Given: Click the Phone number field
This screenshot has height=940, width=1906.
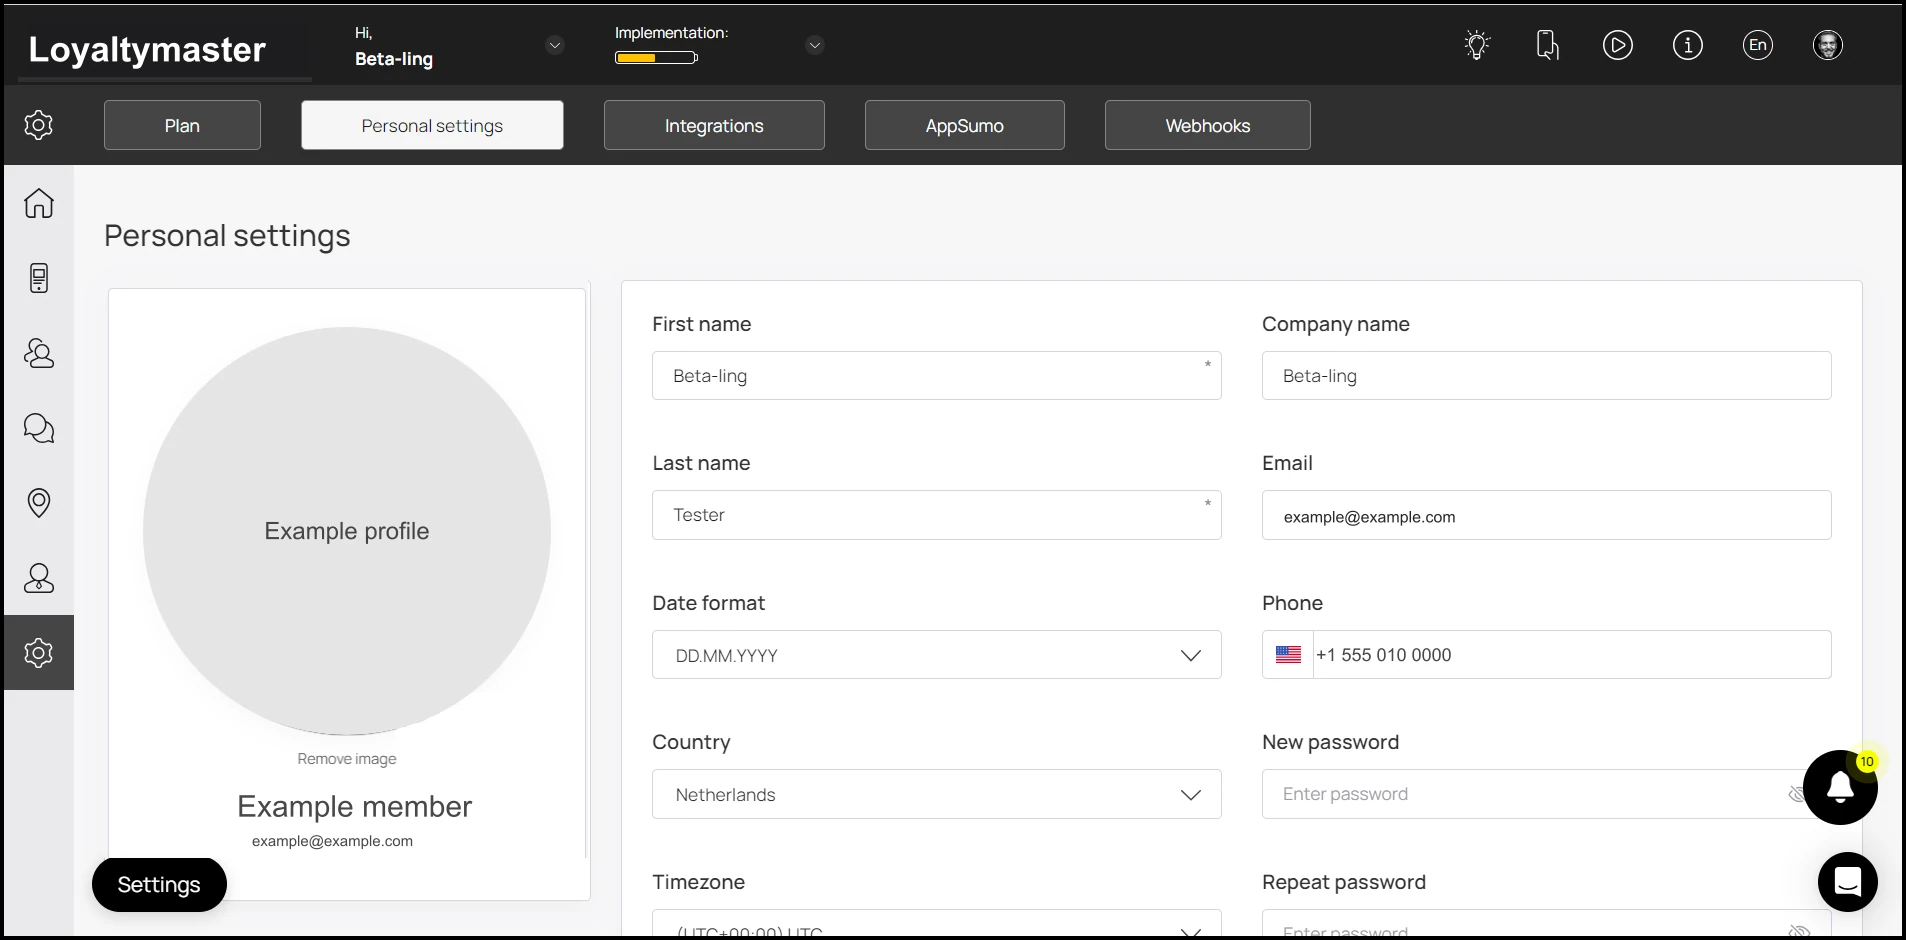Looking at the screenshot, I should 1572,655.
